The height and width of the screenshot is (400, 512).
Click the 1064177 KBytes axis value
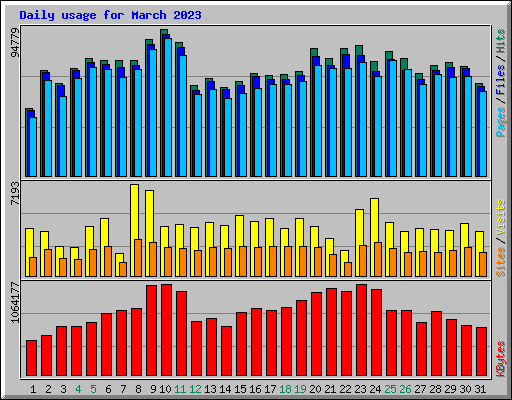(15, 302)
